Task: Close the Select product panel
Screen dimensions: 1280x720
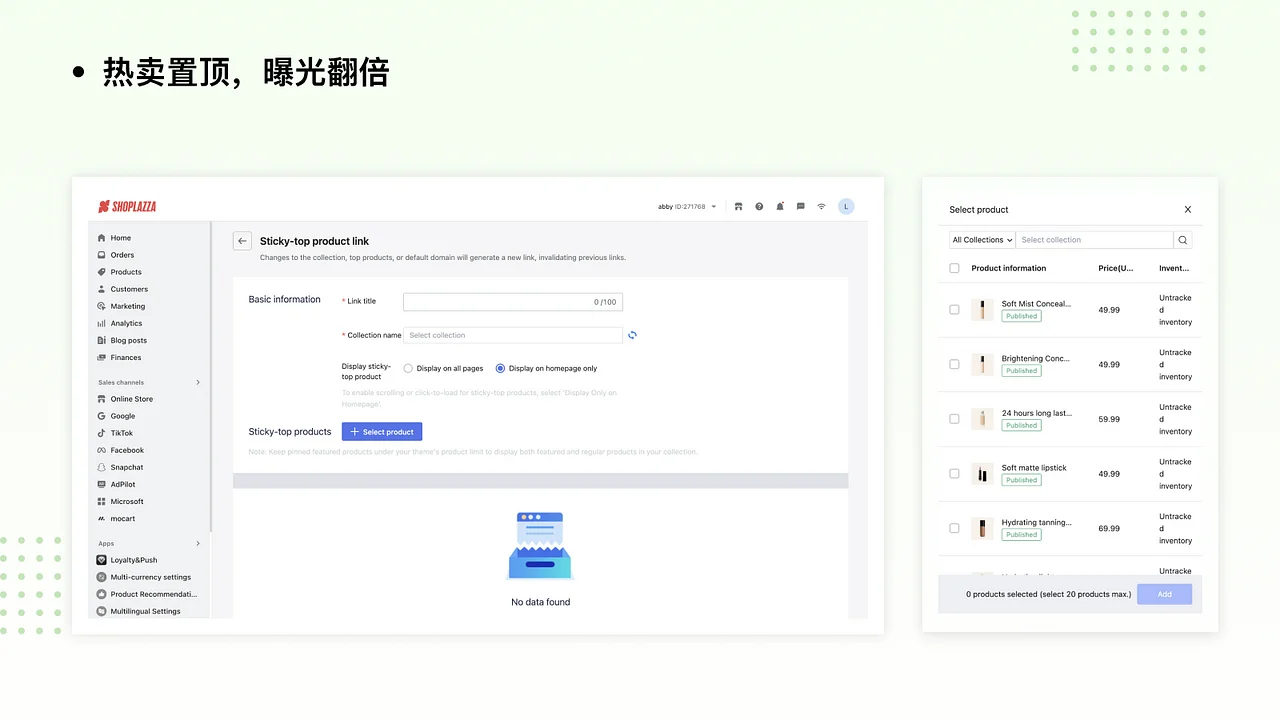Action: pyautogui.click(x=1188, y=210)
